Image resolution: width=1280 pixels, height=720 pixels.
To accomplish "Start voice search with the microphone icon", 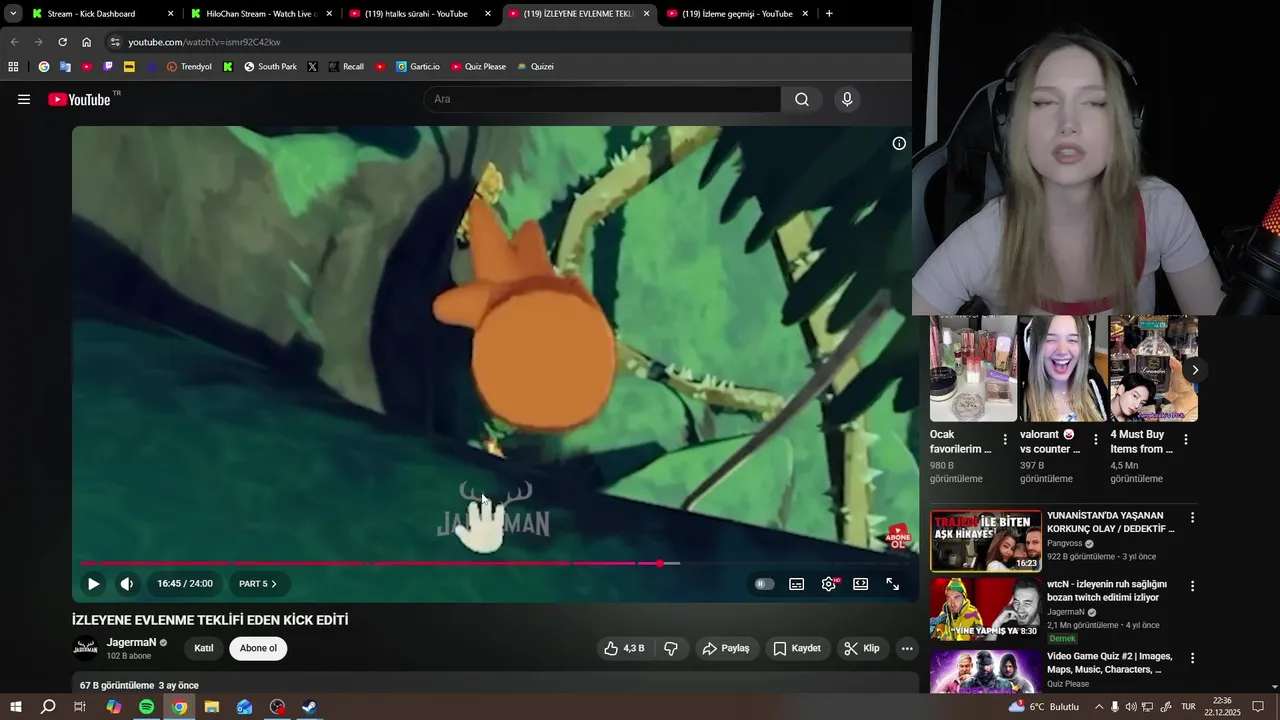I will (x=847, y=99).
